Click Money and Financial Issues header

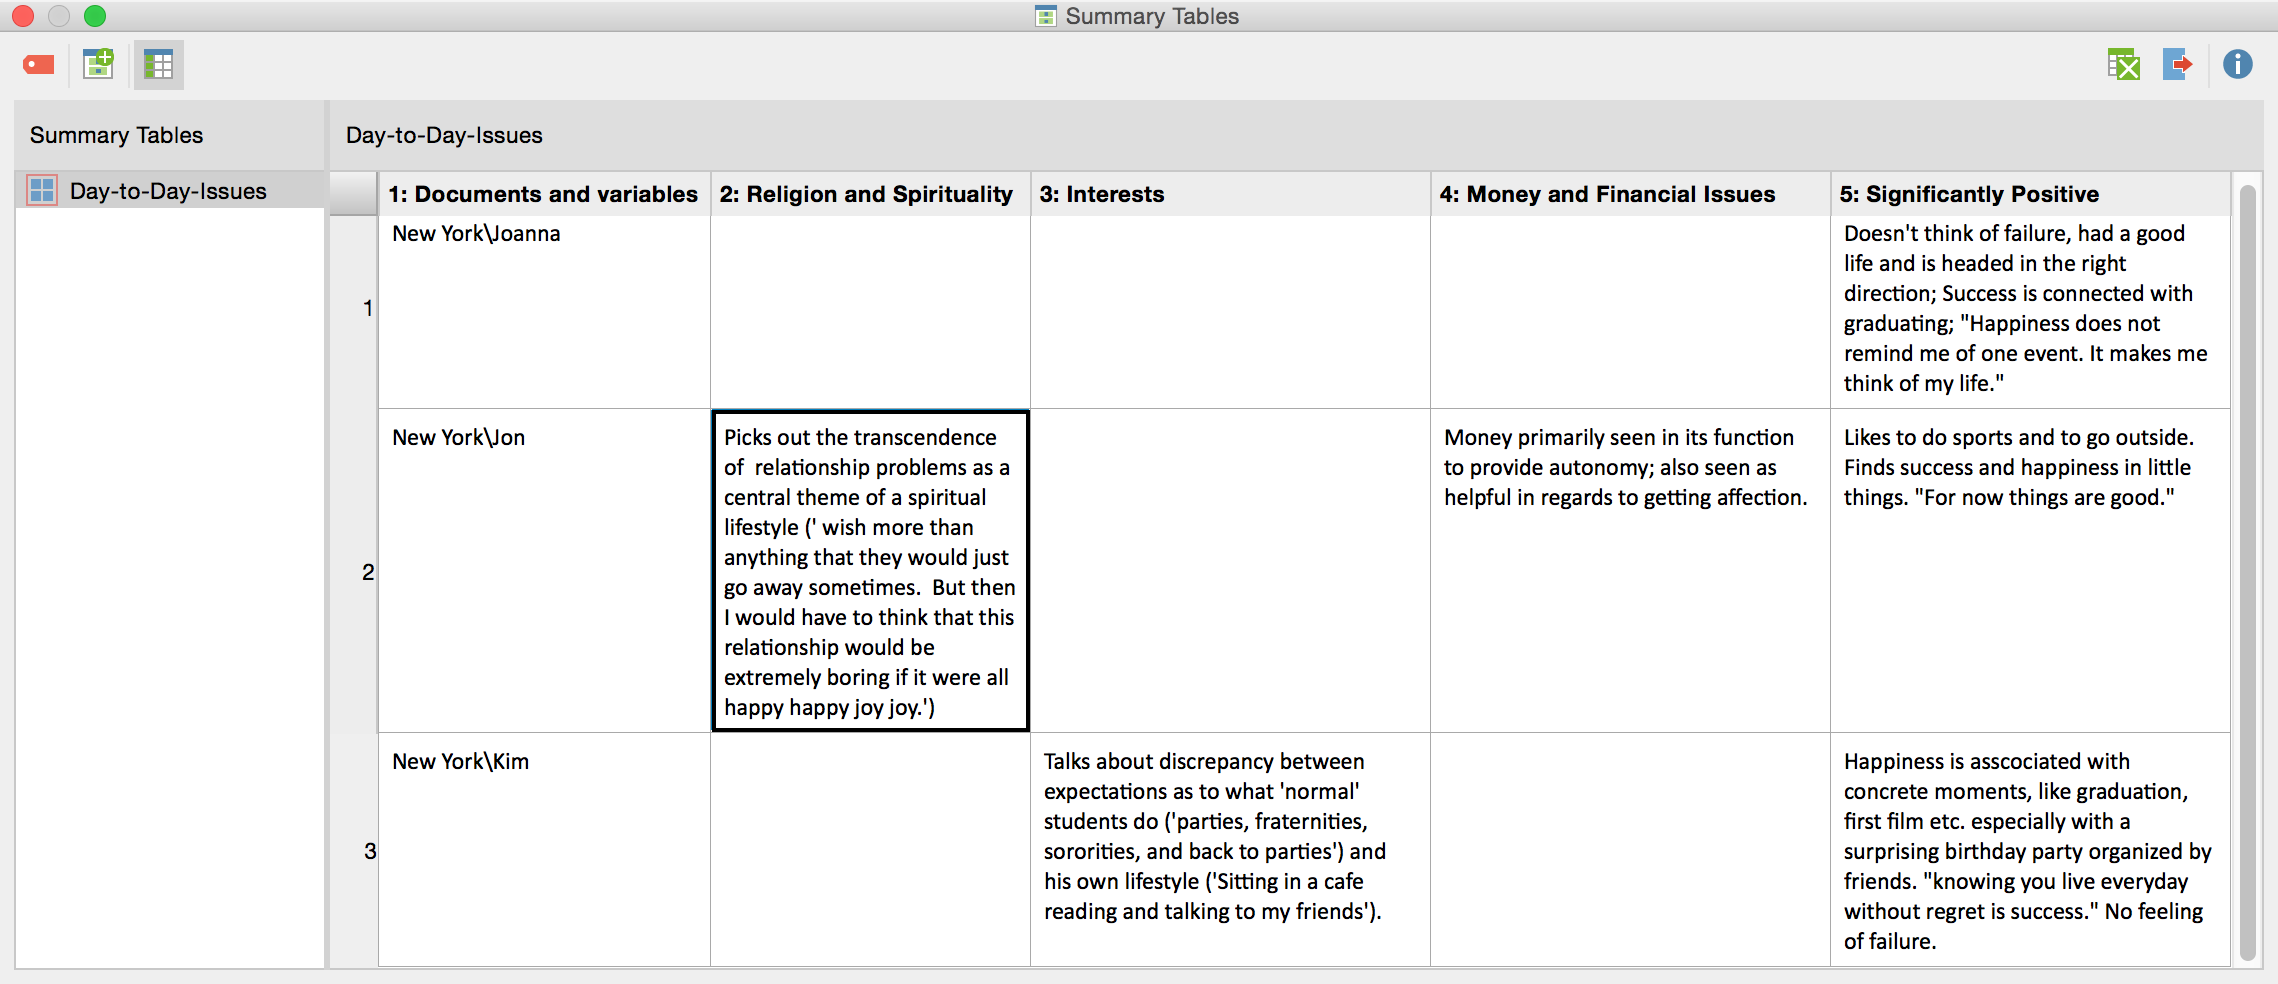point(1630,194)
